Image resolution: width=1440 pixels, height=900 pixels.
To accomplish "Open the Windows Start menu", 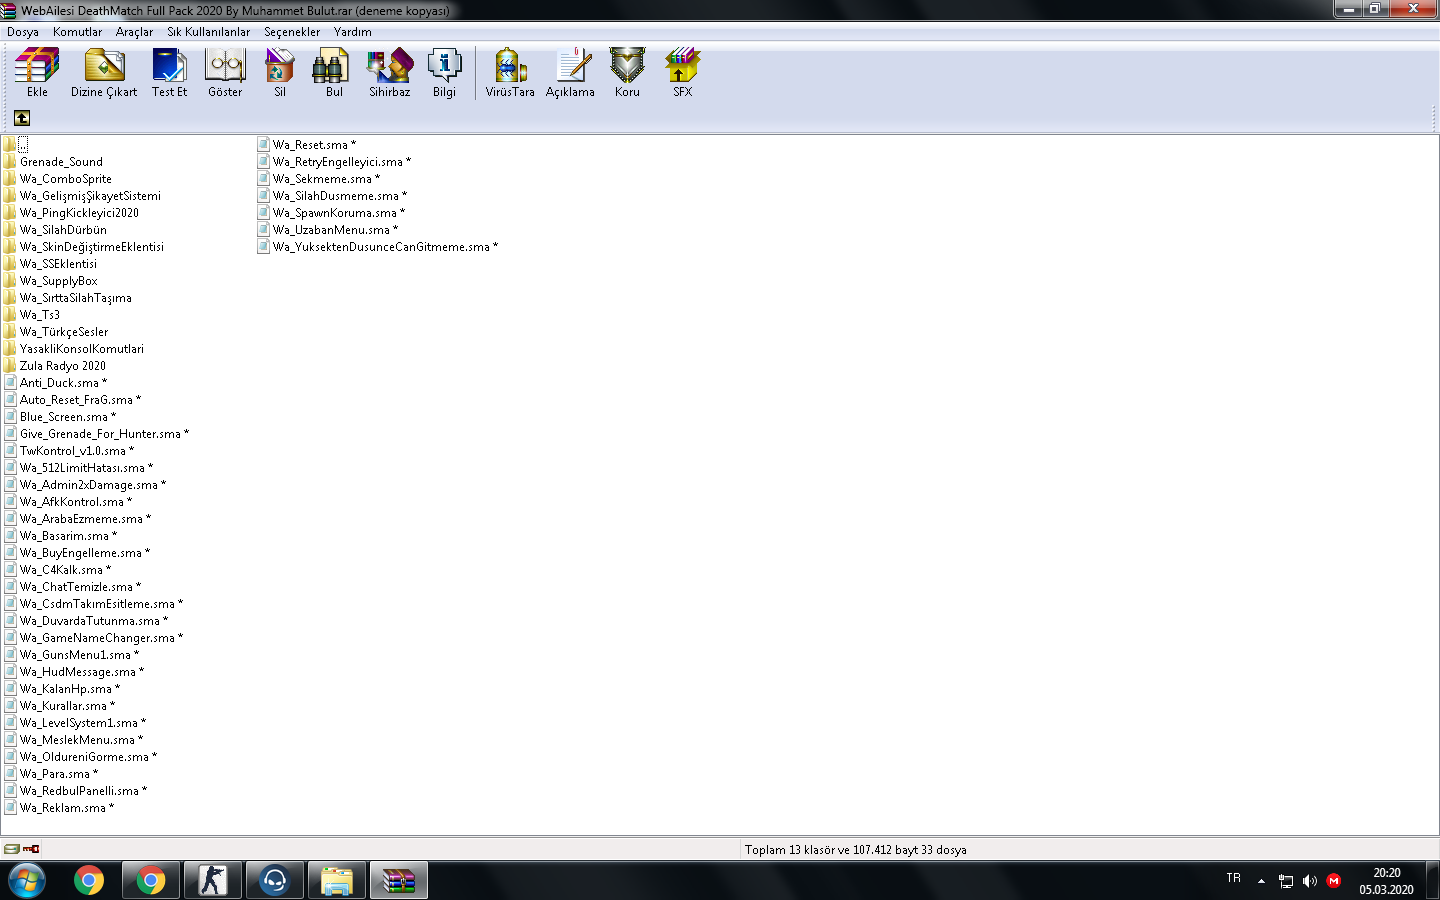I will (27, 881).
